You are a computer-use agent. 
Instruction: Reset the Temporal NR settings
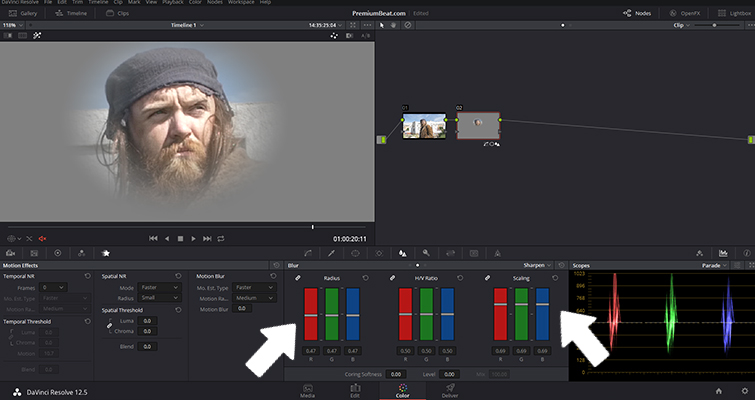coord(87,275)
